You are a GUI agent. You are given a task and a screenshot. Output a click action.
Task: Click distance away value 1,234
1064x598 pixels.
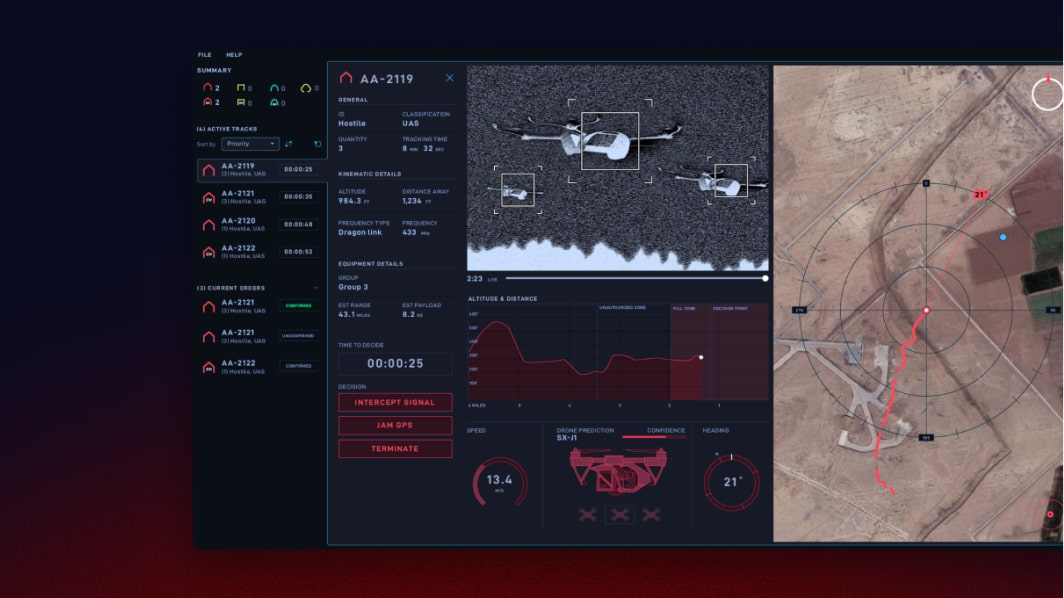tap(412, 201)
